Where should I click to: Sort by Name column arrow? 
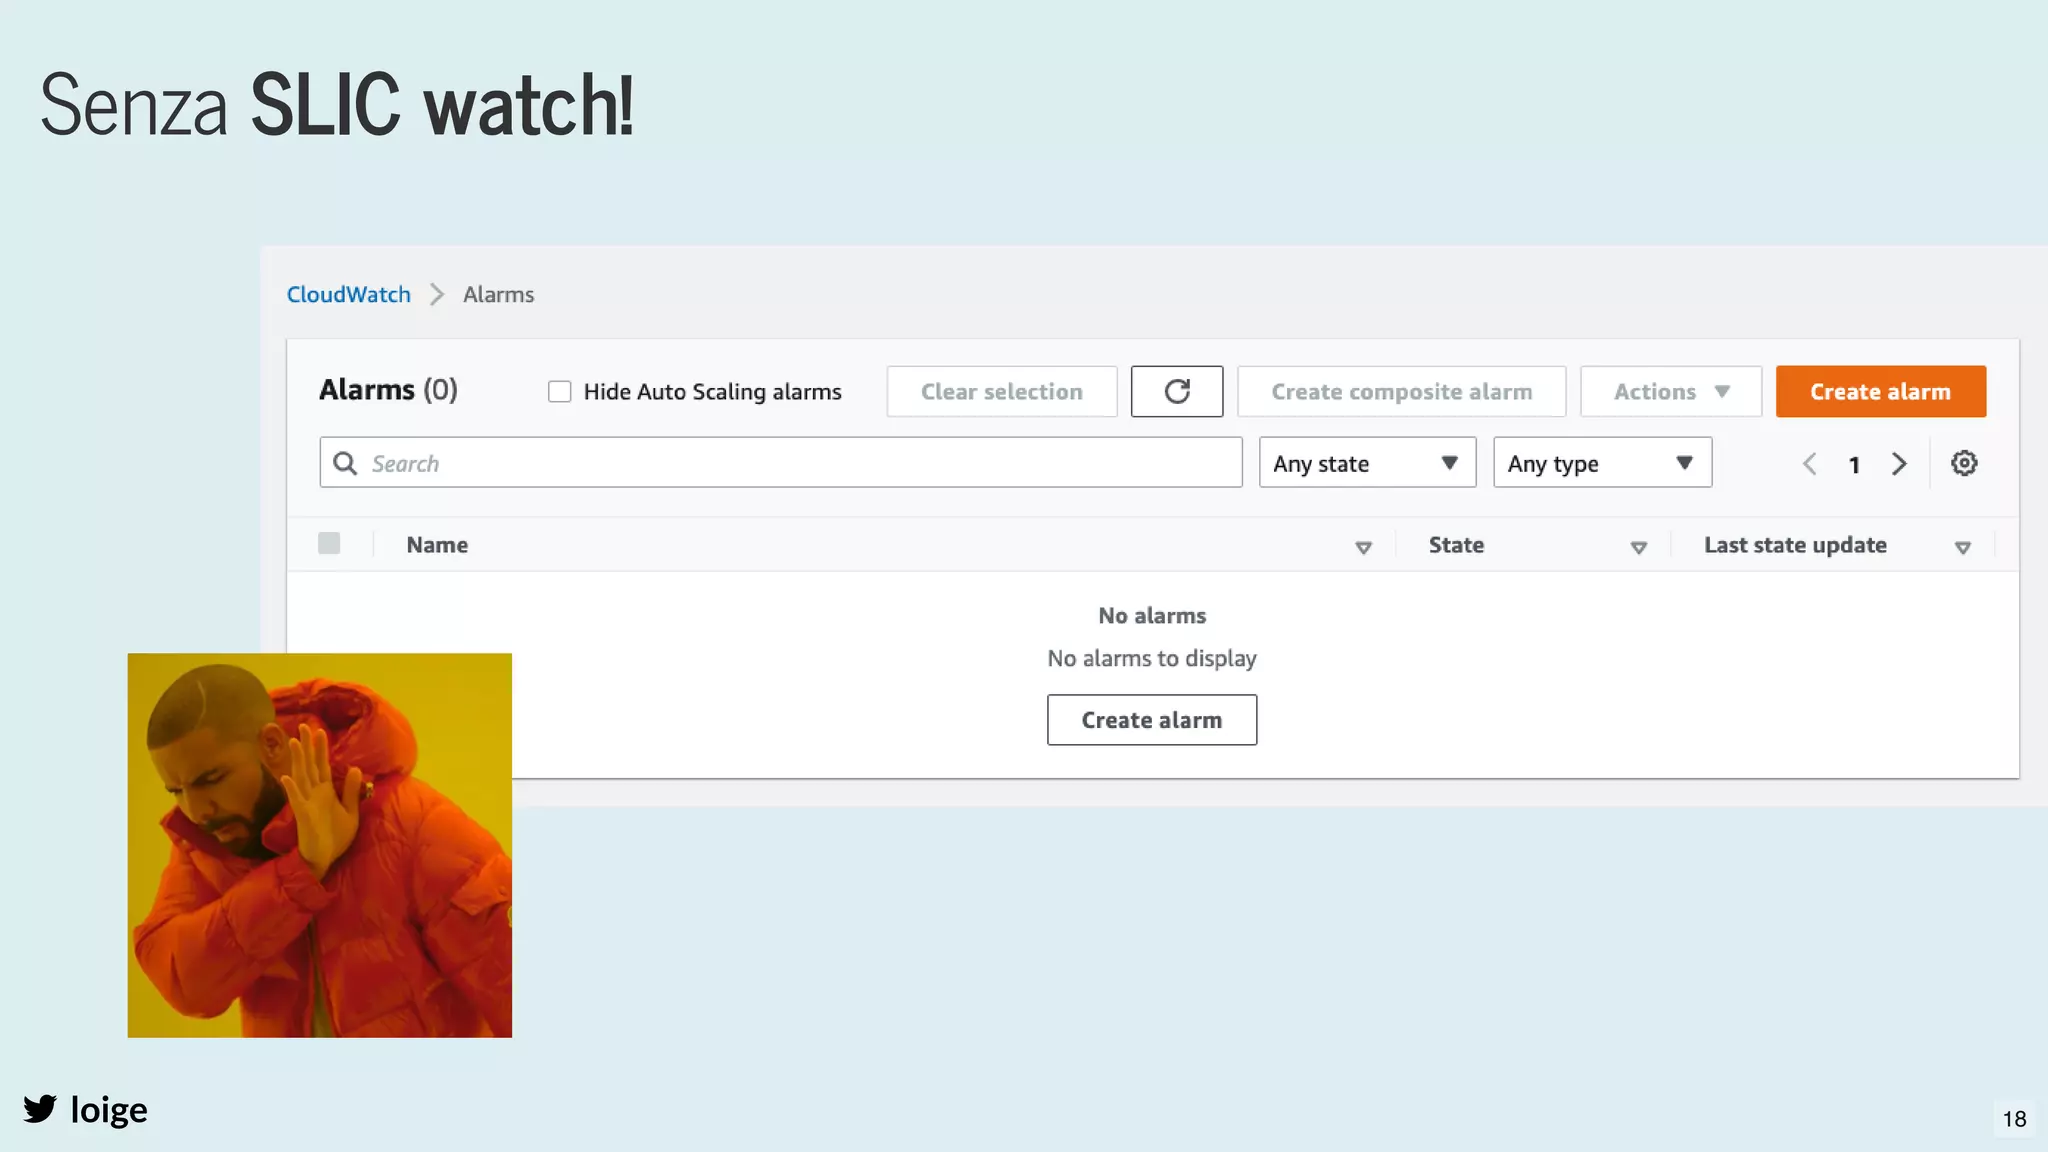coord(1362,547)
